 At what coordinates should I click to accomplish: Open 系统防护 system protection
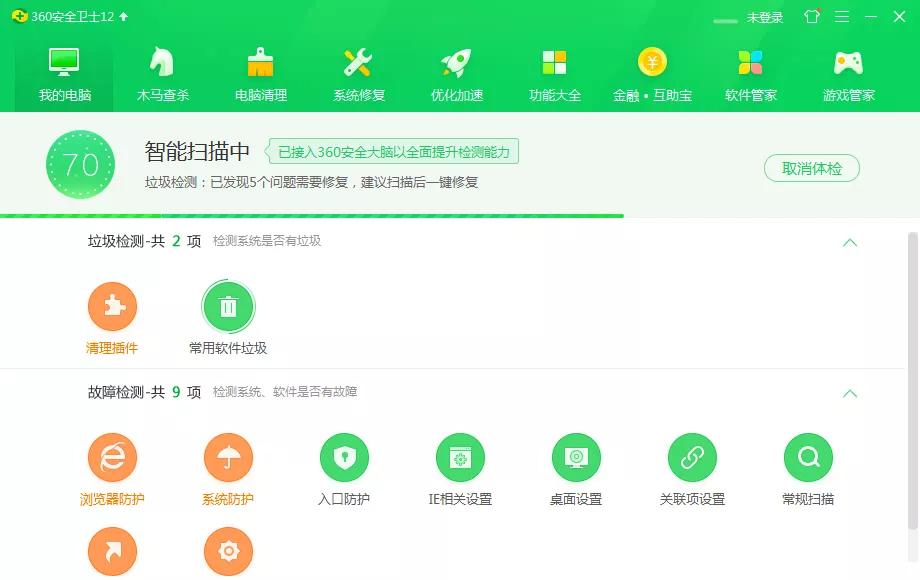pyautogui.click(x=229, y=455)
